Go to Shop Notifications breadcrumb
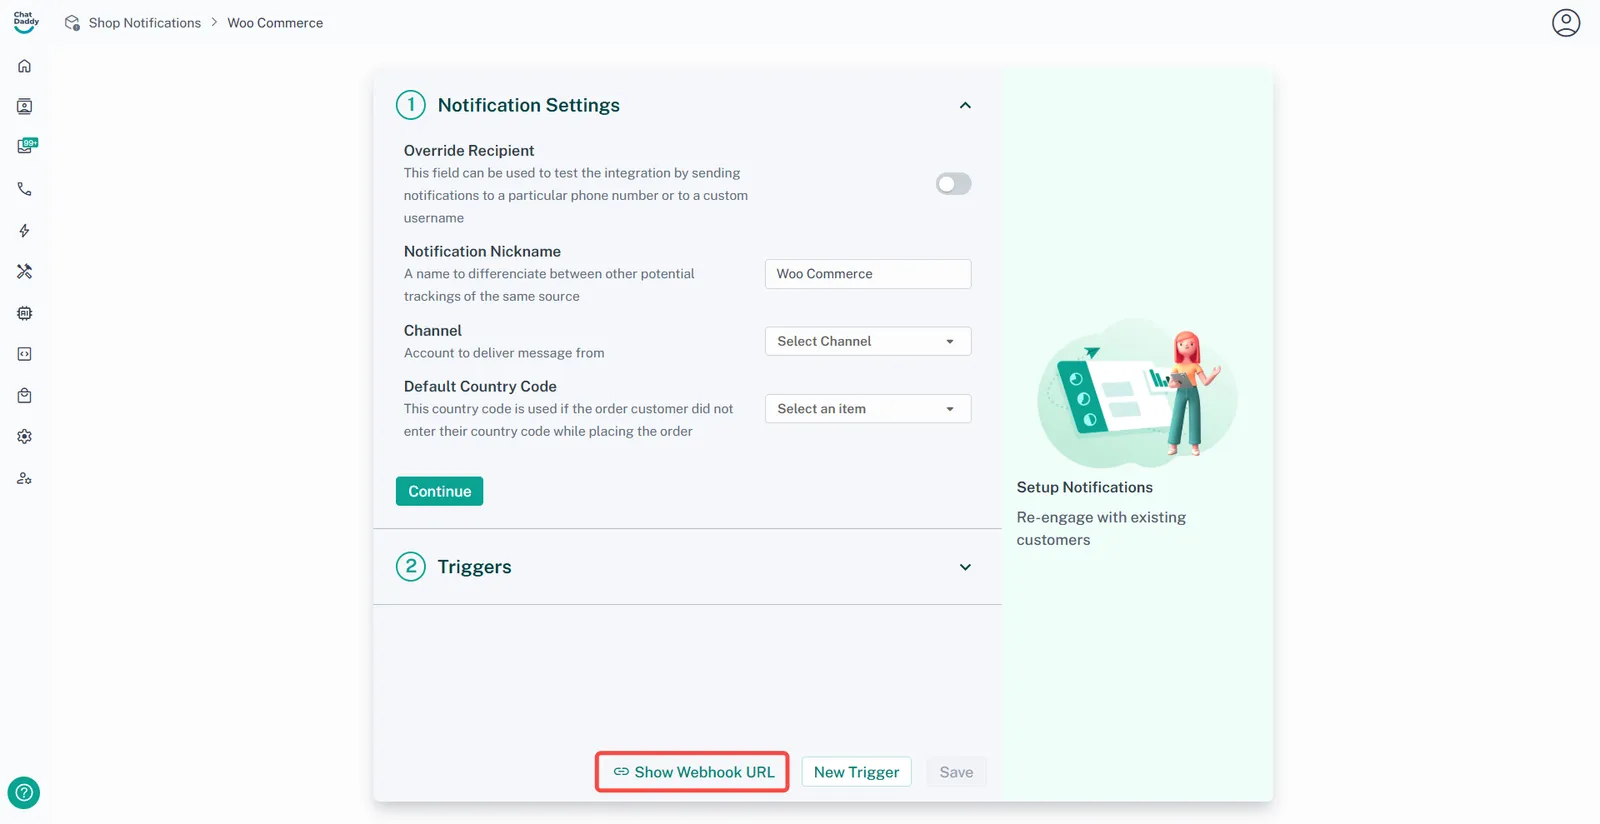The image size is (1600, 824). point(144,23)
